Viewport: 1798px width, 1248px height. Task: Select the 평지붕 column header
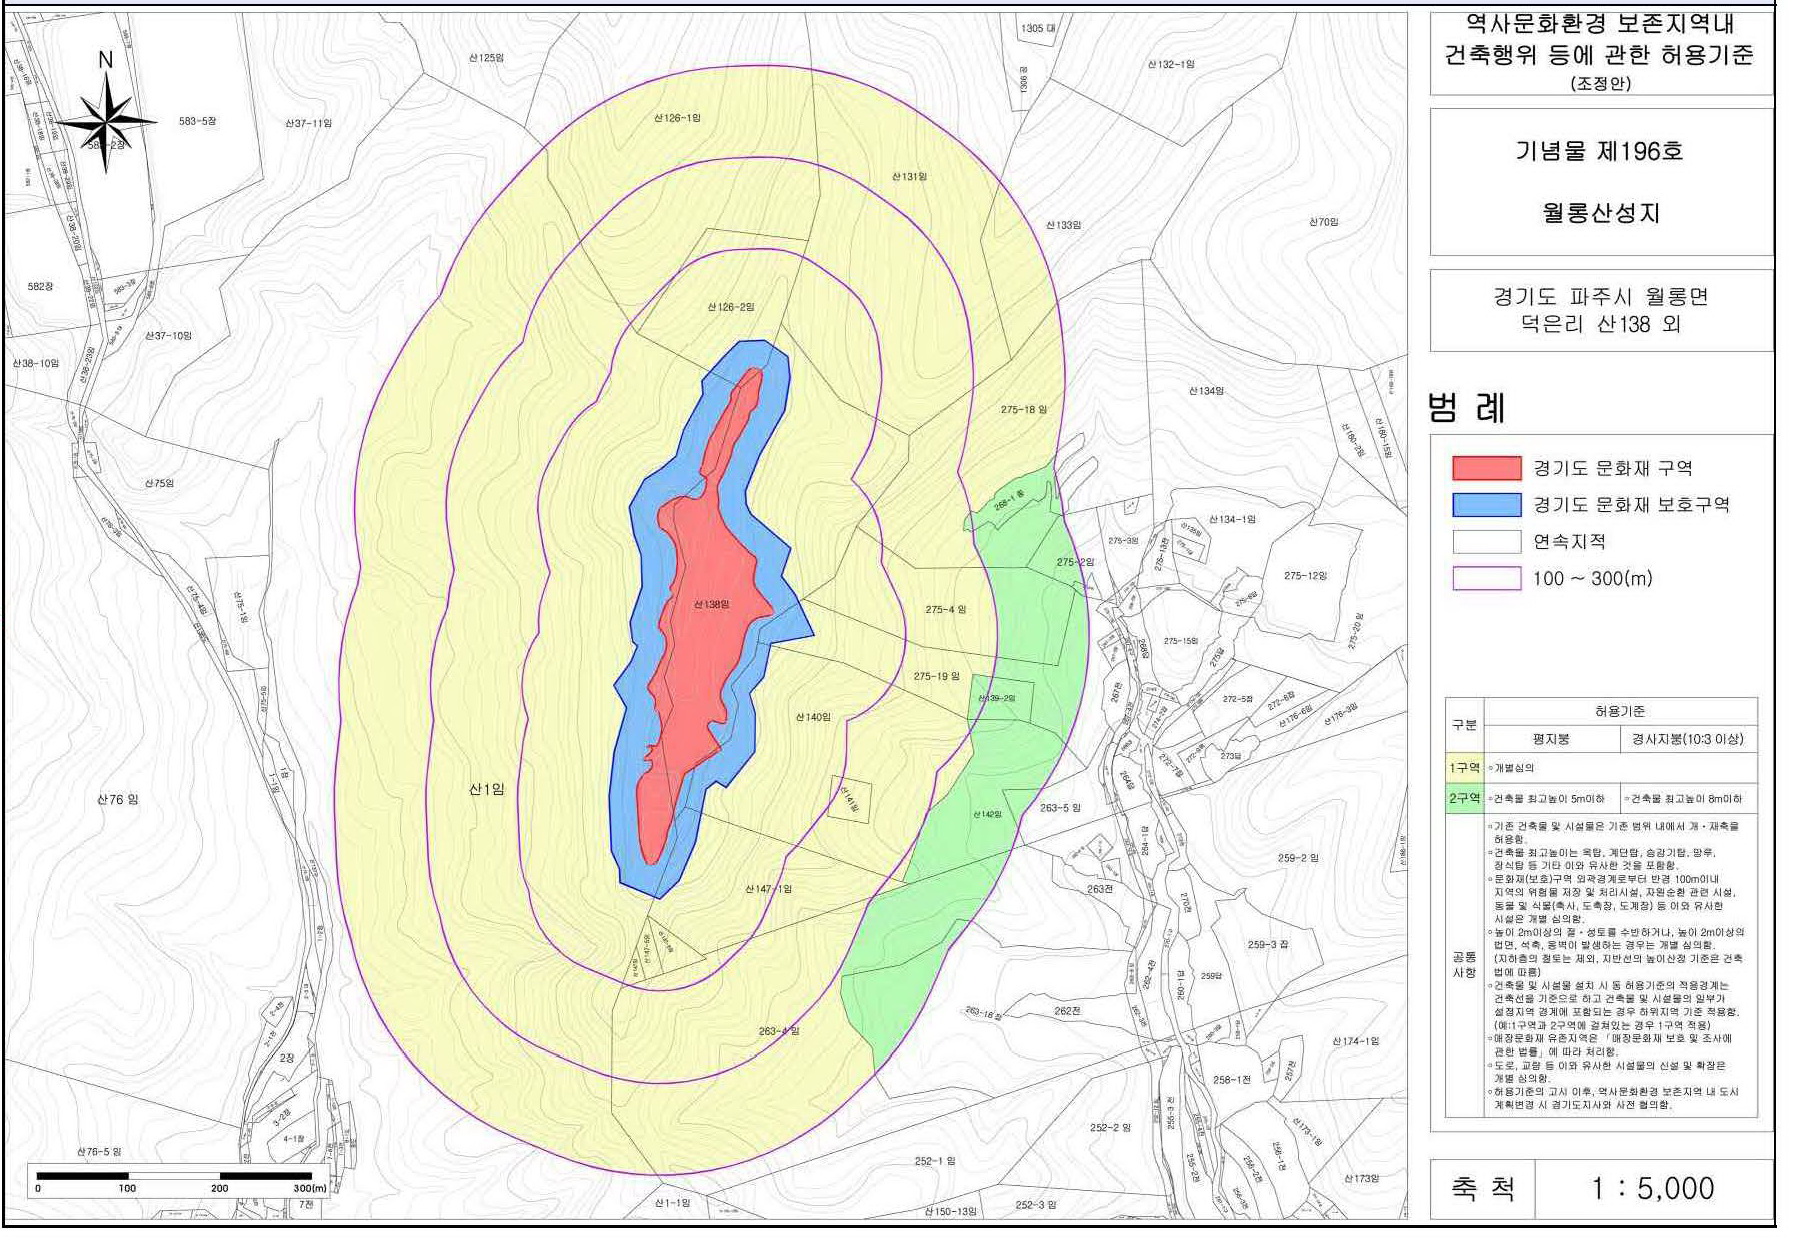click(1550, 739)
